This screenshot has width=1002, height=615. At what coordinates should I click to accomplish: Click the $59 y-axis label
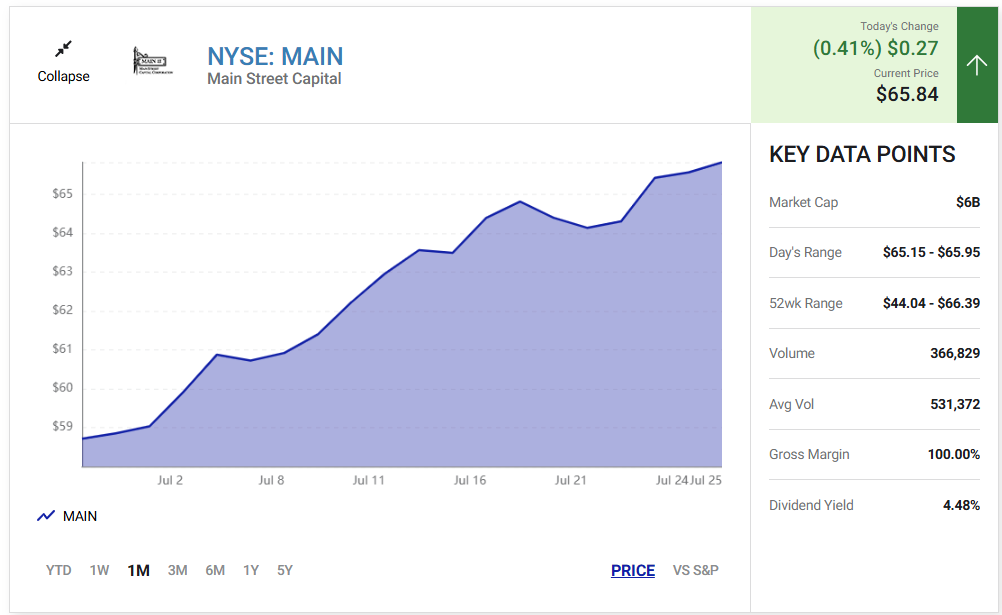click(63, 426)
